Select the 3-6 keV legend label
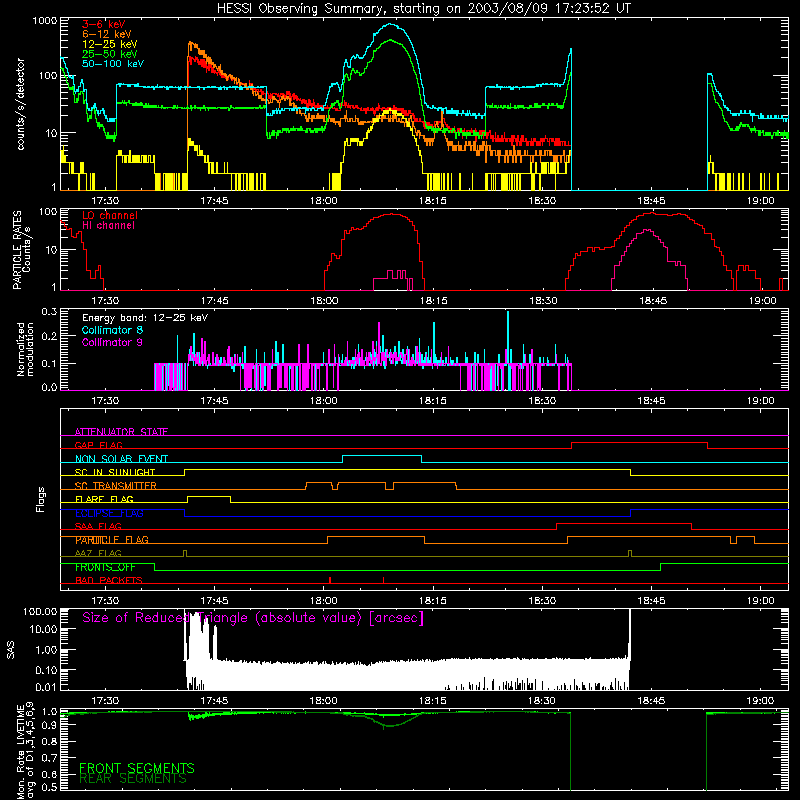The image size is (800, 800). point(103,24)
